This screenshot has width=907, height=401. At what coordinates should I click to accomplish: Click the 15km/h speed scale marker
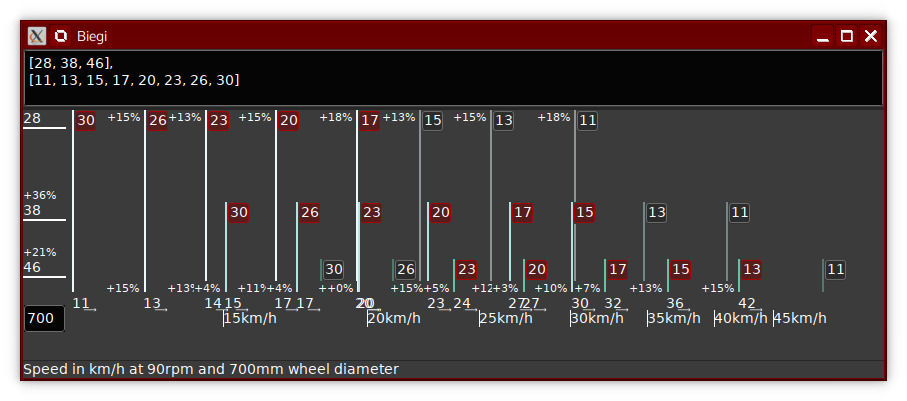[x=250, y=318]
